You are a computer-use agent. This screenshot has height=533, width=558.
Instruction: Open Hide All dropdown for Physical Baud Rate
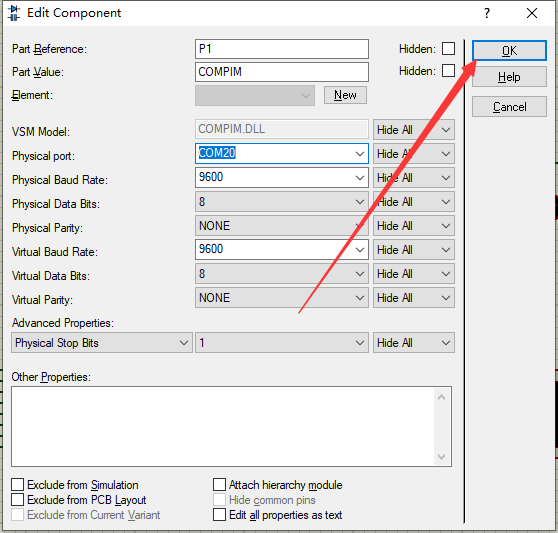[x=414, y=178]
